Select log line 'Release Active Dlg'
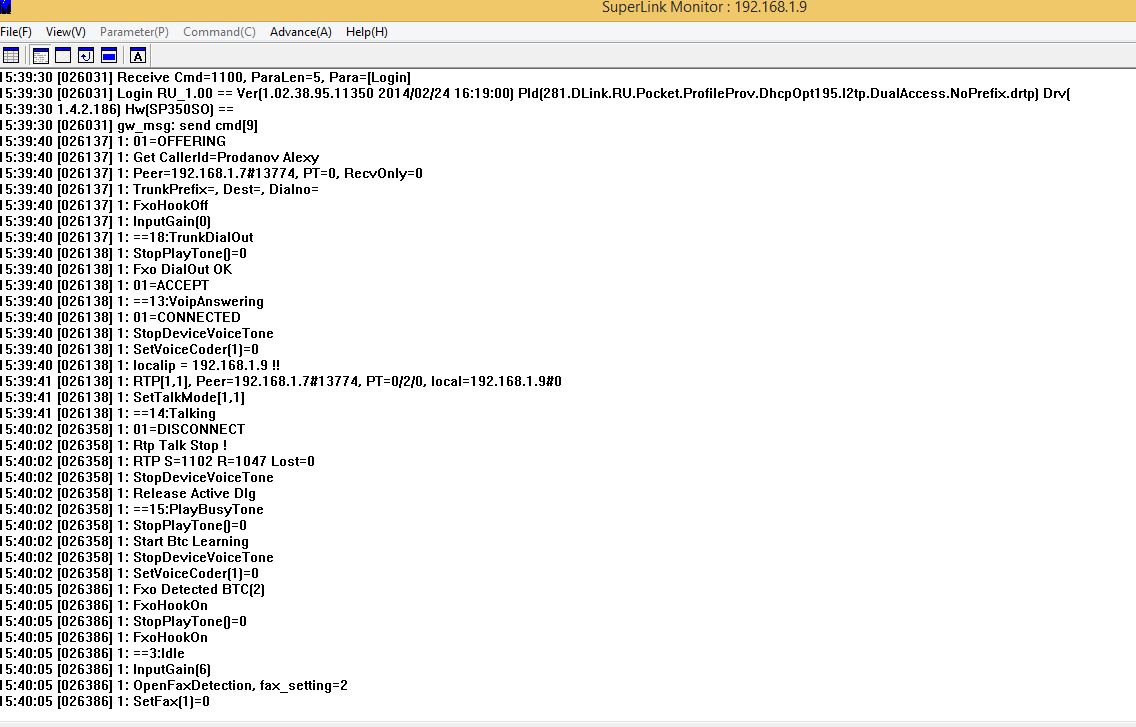 (x=128, y=493)
